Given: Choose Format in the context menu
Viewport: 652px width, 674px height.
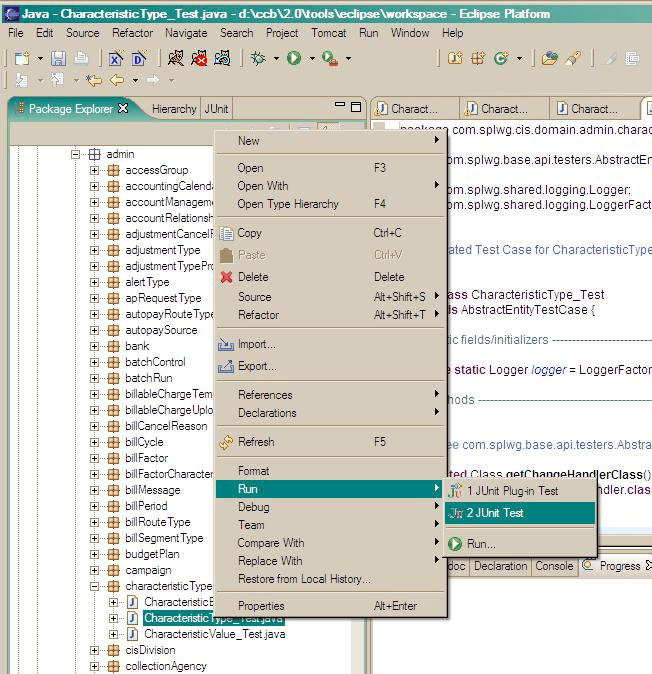Looking at the screenshot, I should point(330,471).
